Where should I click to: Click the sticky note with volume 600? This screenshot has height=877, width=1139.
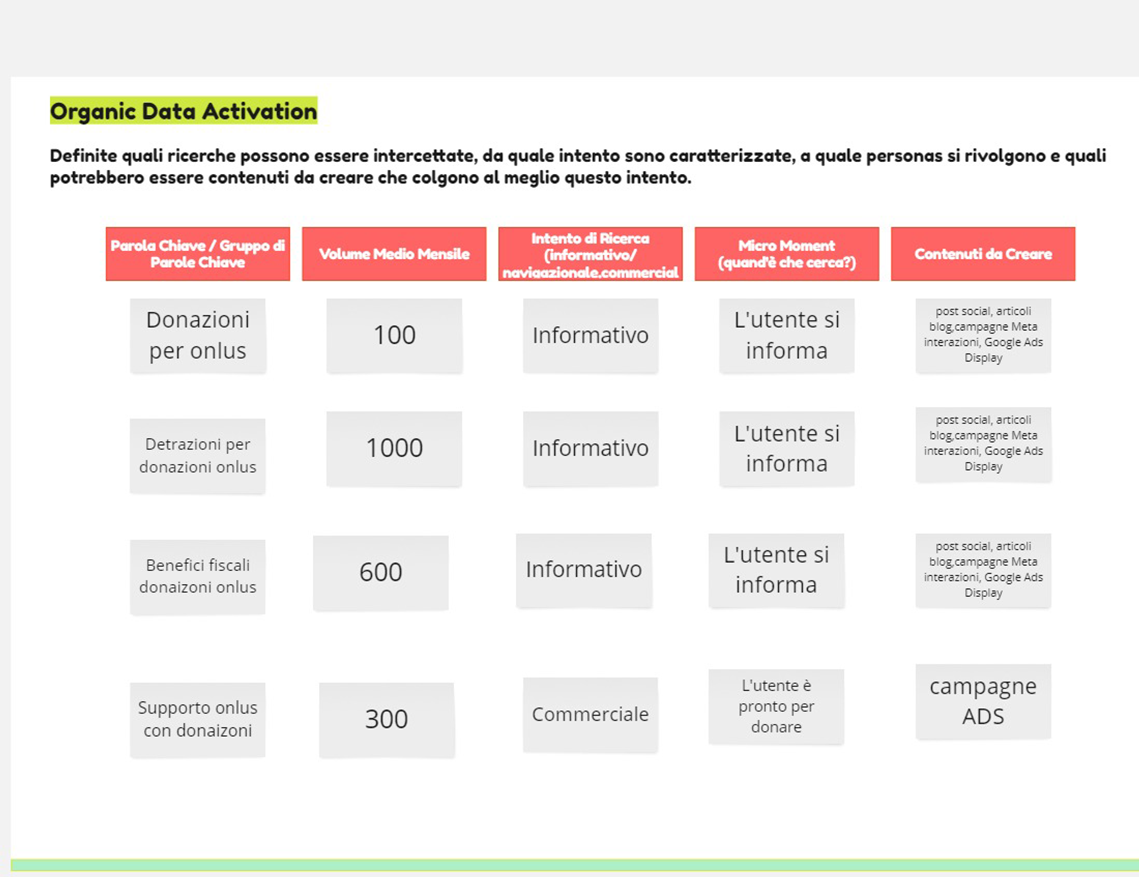coord(381,573)
